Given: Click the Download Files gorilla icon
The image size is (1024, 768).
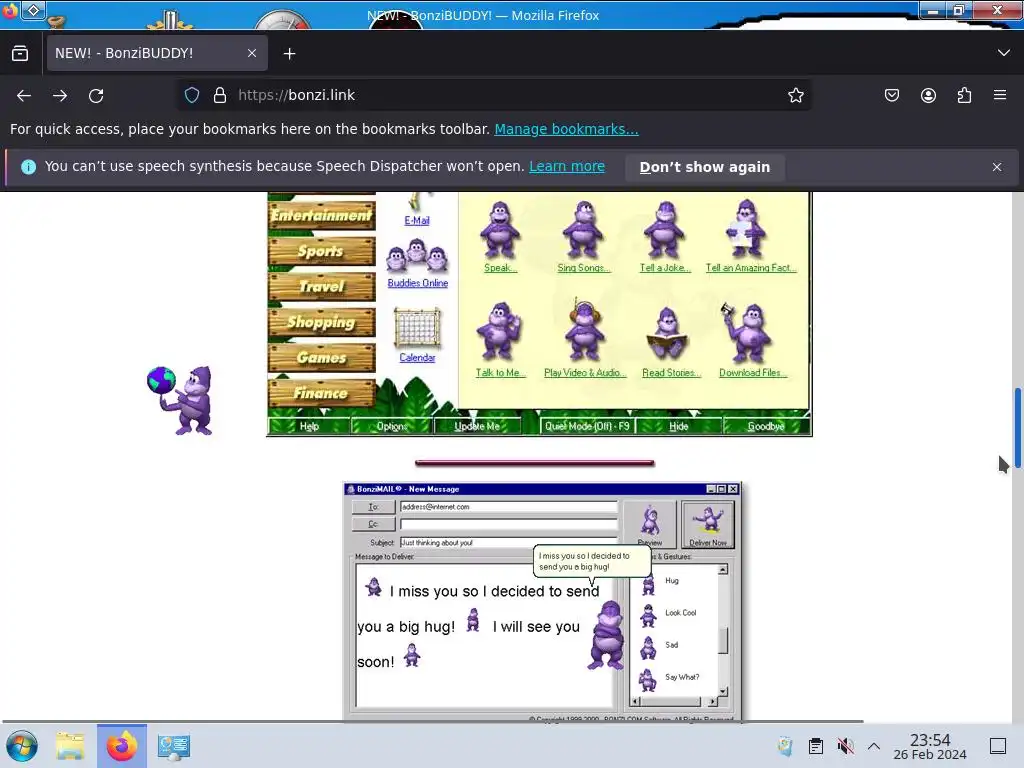Looking at the screenshot, I should point(748,333).
